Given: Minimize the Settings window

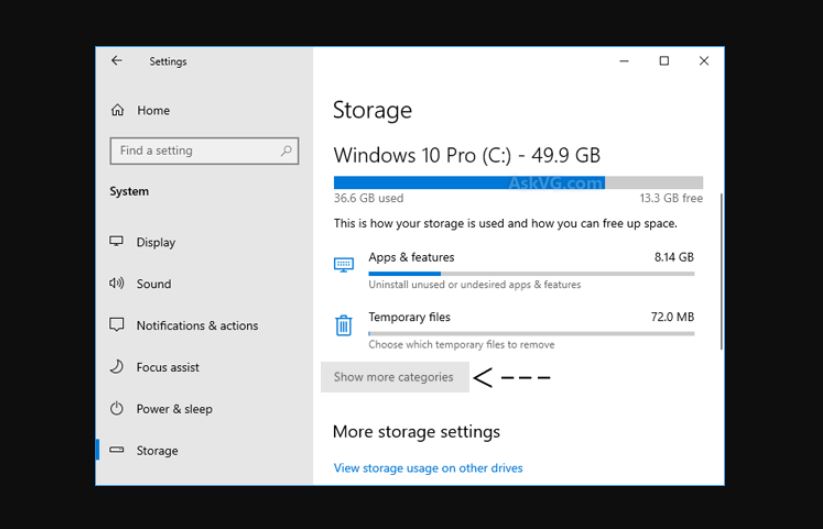Looking at the screenshot, I should 624,61.
